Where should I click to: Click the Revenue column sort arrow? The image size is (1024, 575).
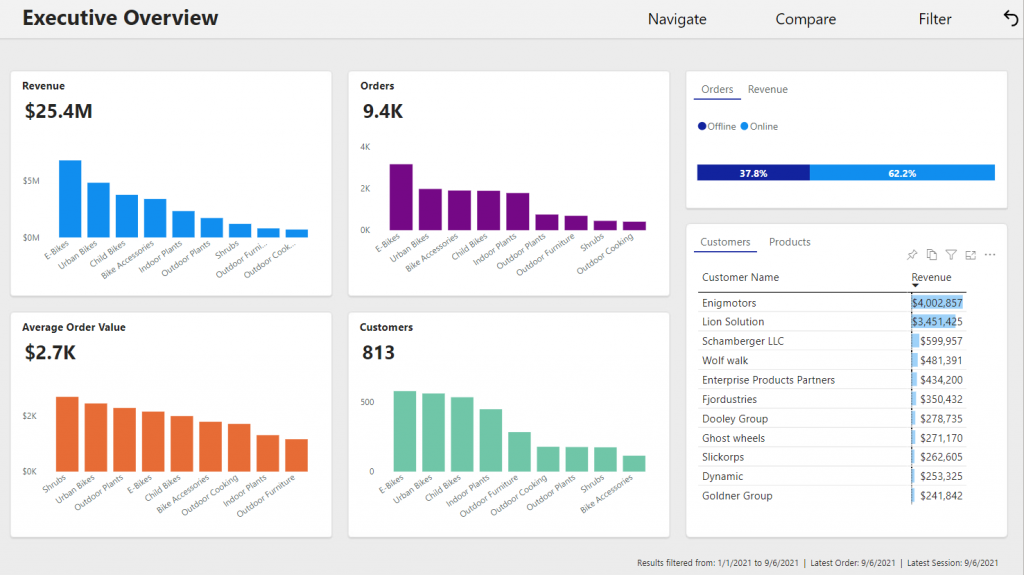click(x=915, y=286)
